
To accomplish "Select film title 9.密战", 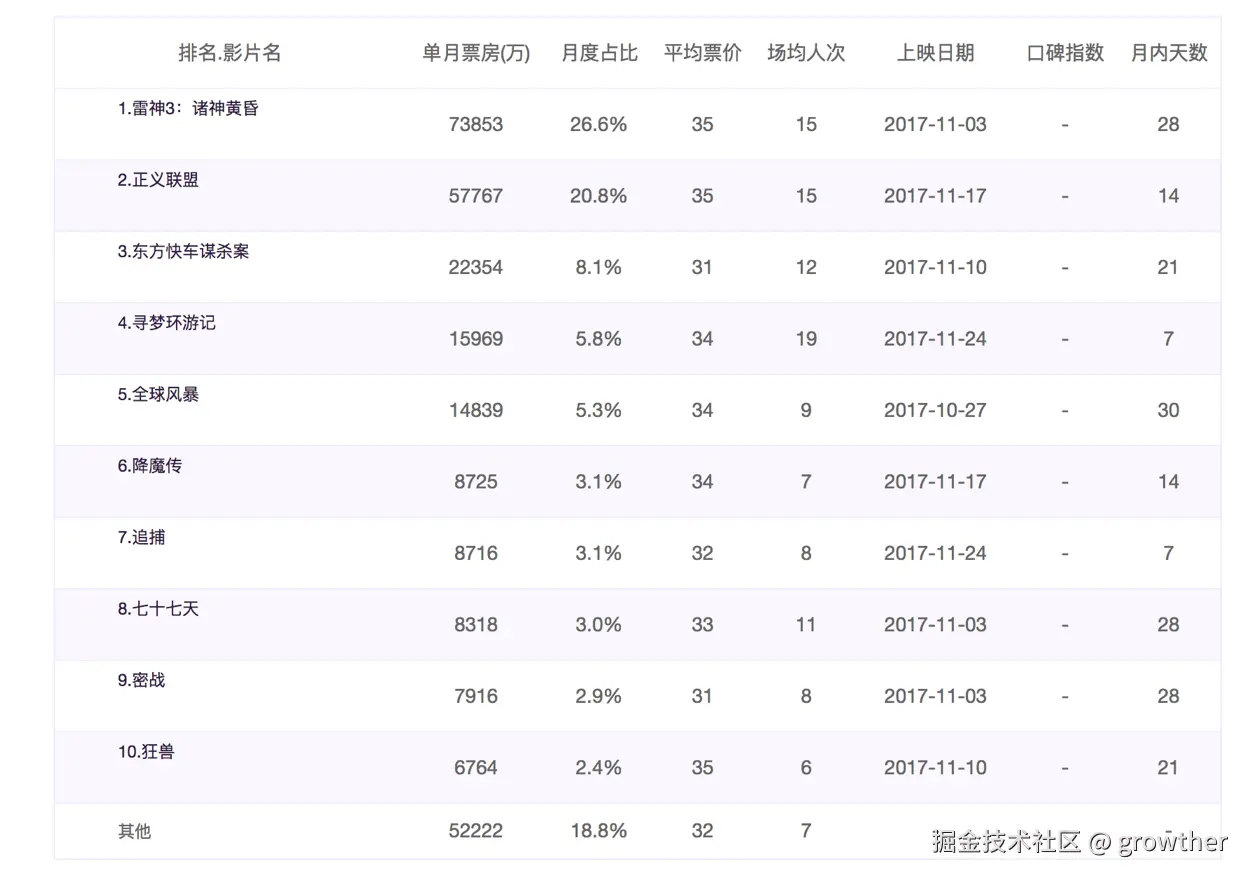I will (x=141, y=680).
